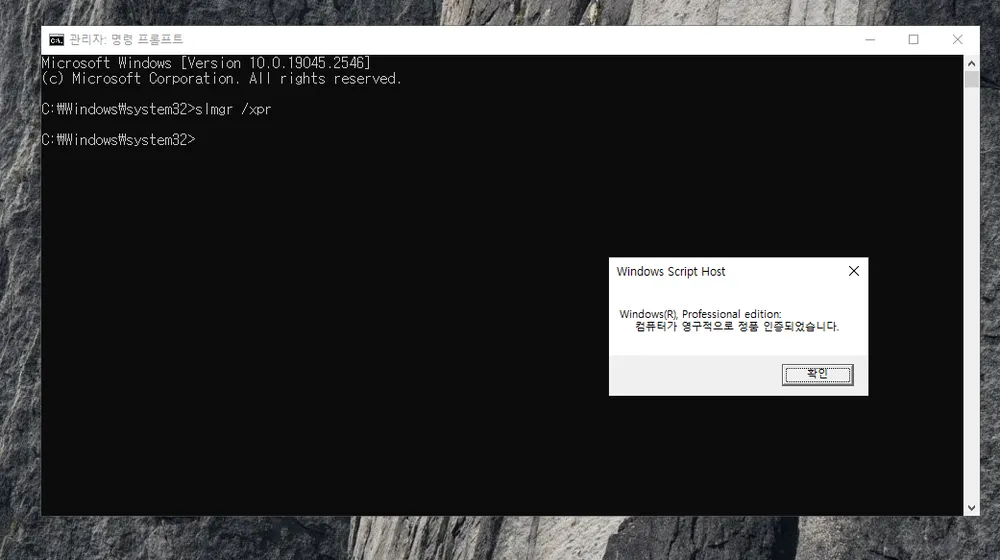Click the 확인 button in the dialog
Image resolution: width=1000 pixels, height=560 pixels.
click(x=817, y=374)
